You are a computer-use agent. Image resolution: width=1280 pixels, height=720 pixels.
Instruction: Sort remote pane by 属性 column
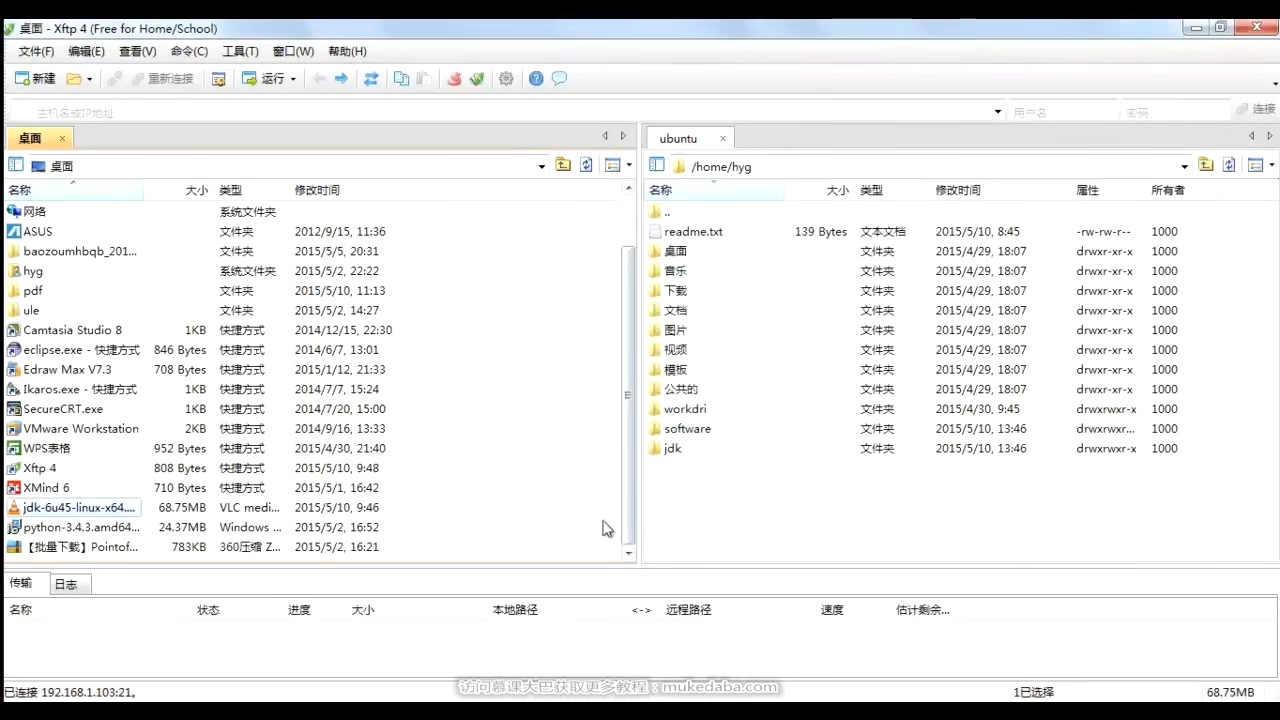1087,190
